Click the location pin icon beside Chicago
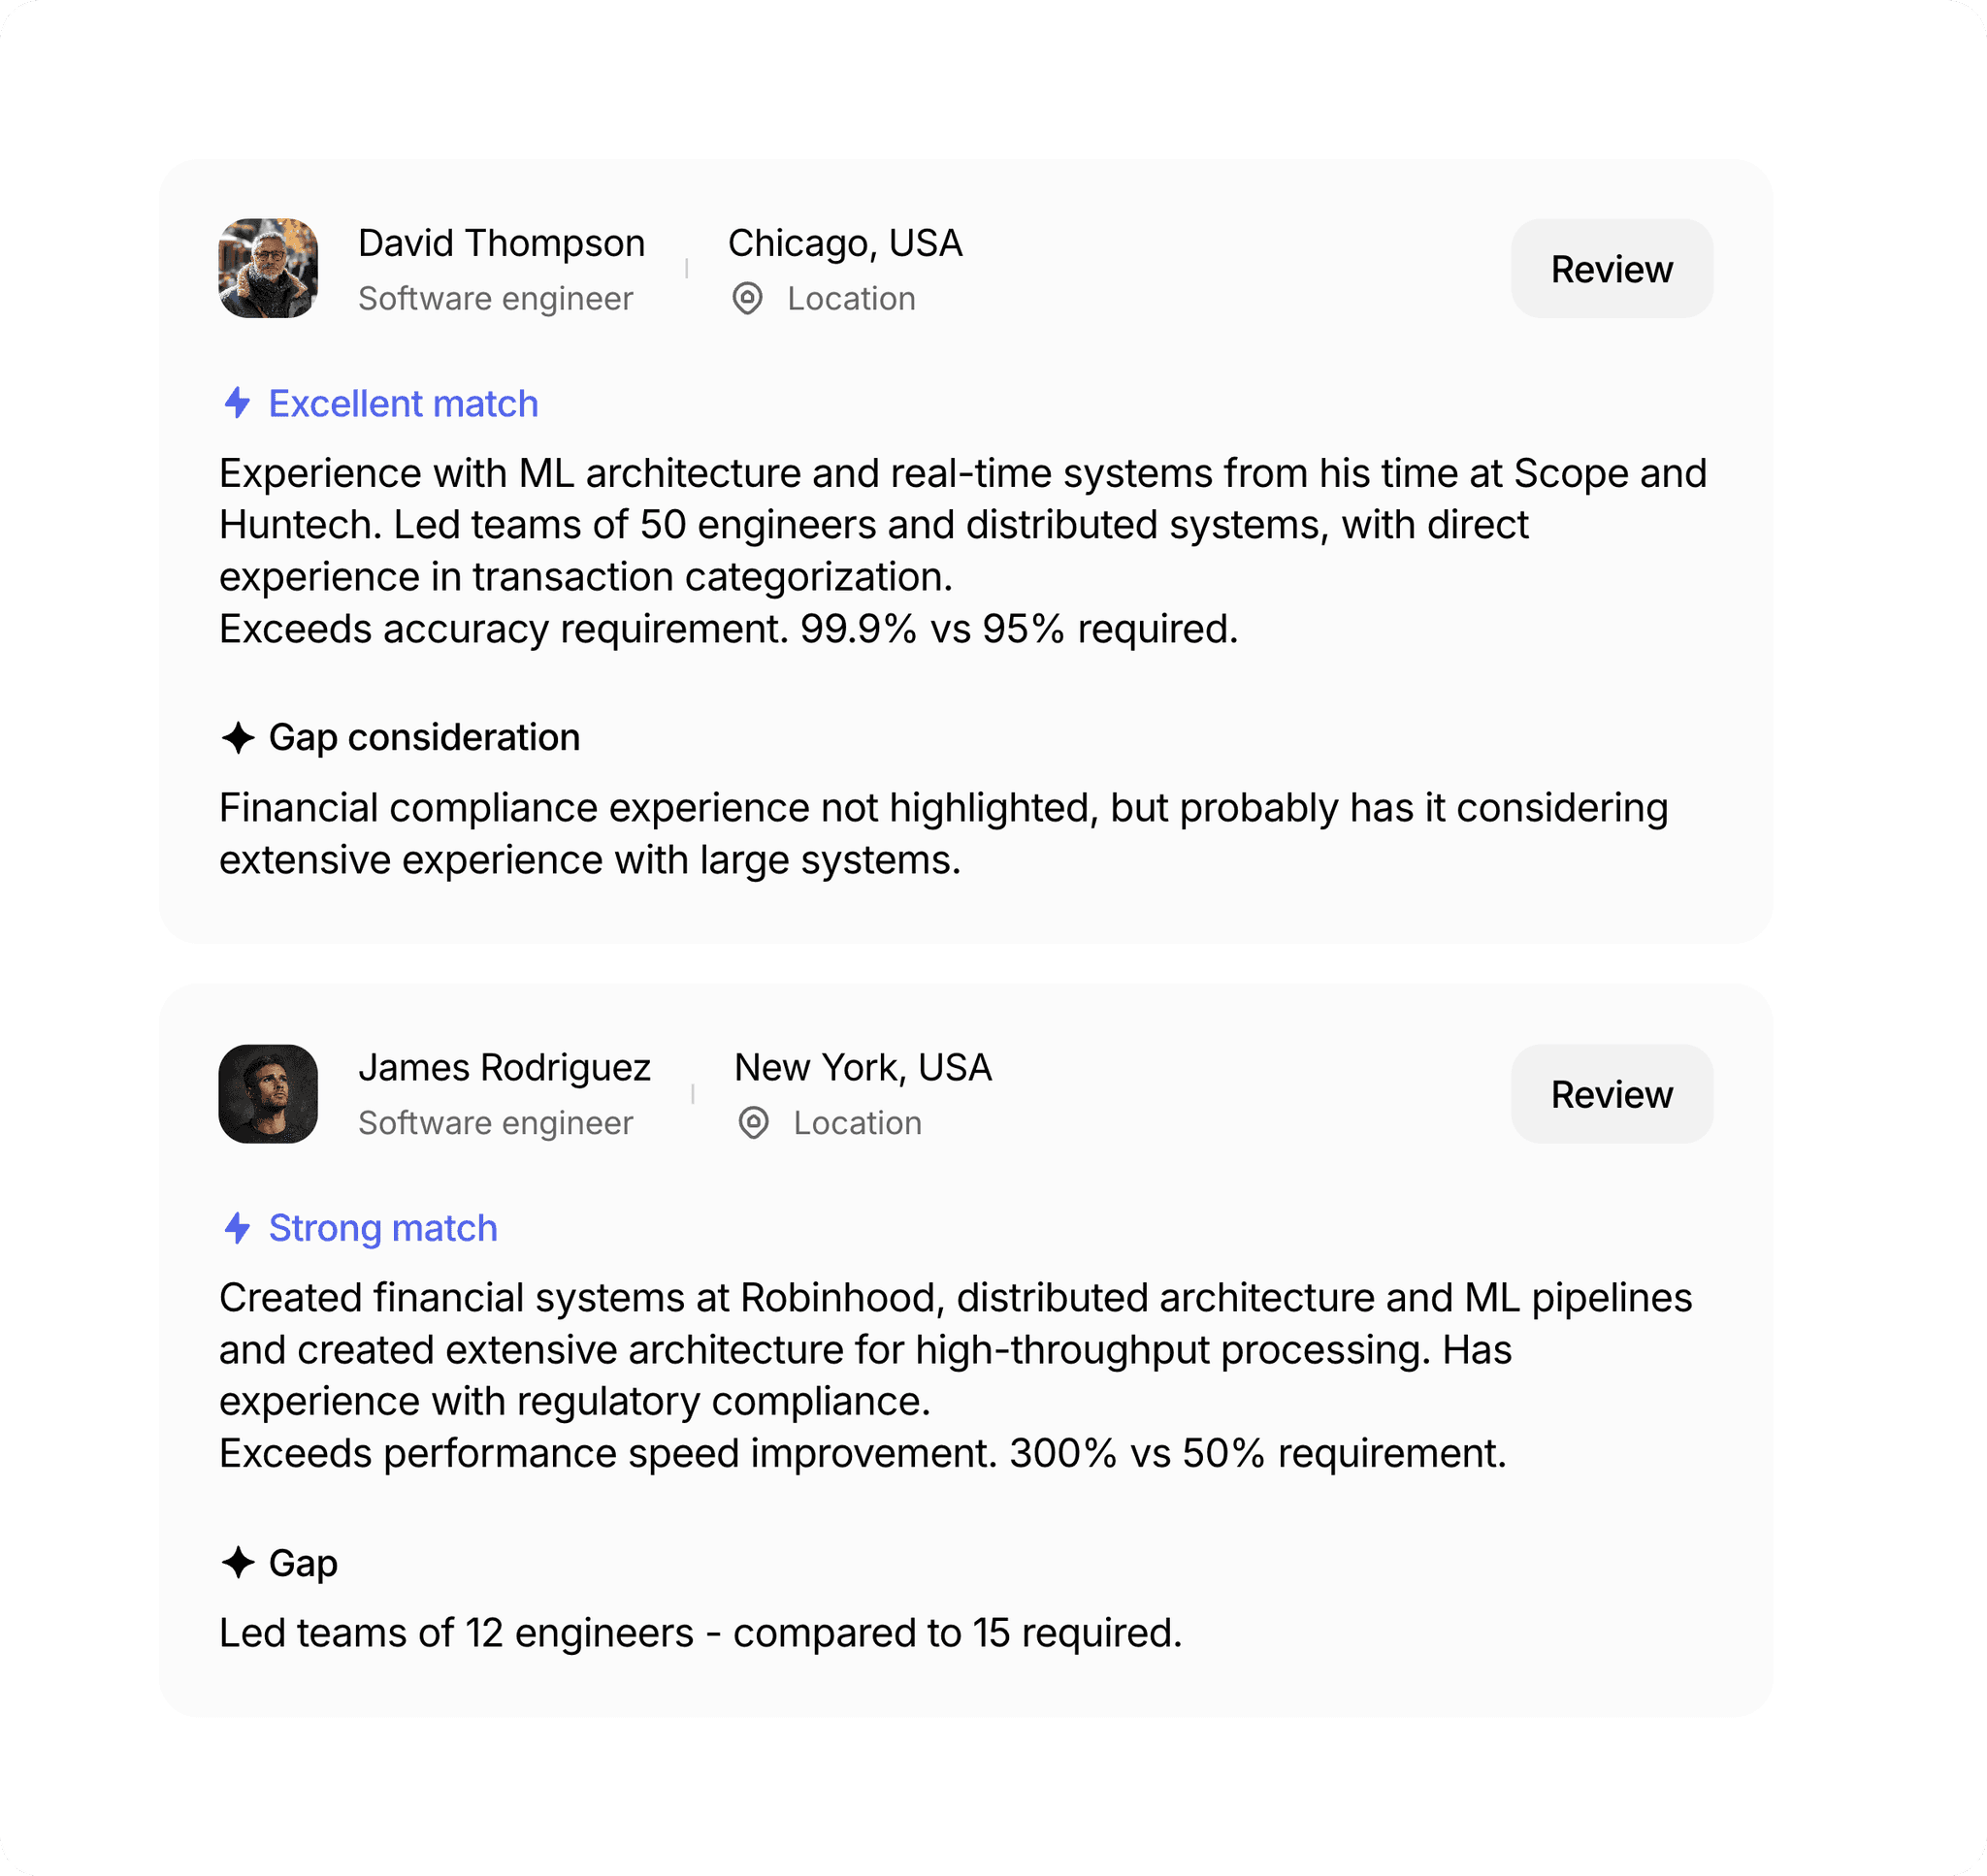 pos(748,298)
